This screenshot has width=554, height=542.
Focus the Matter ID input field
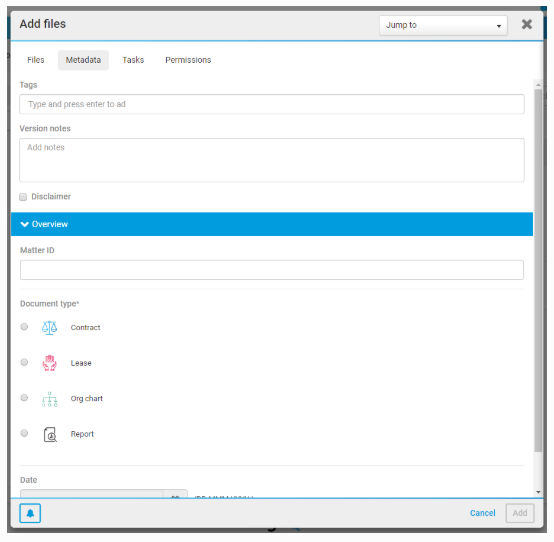coord(272,270)
